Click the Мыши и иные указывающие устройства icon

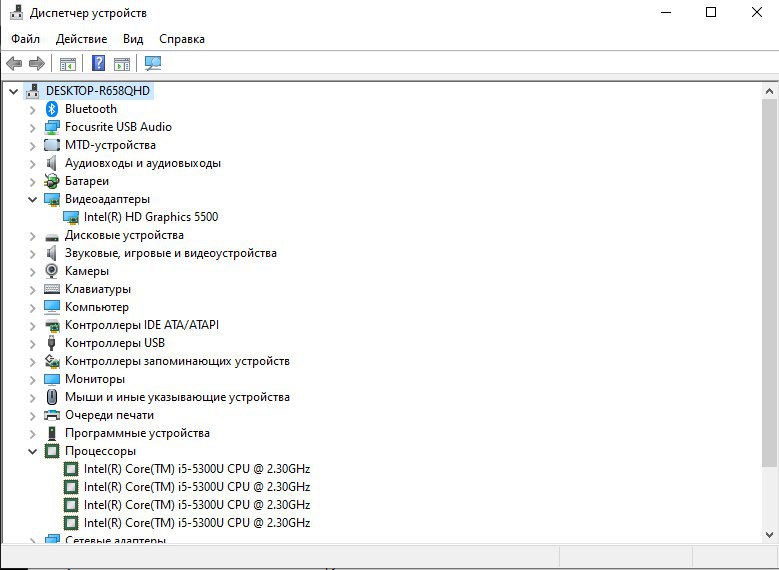pyautogui.click(x=52, y=397)
